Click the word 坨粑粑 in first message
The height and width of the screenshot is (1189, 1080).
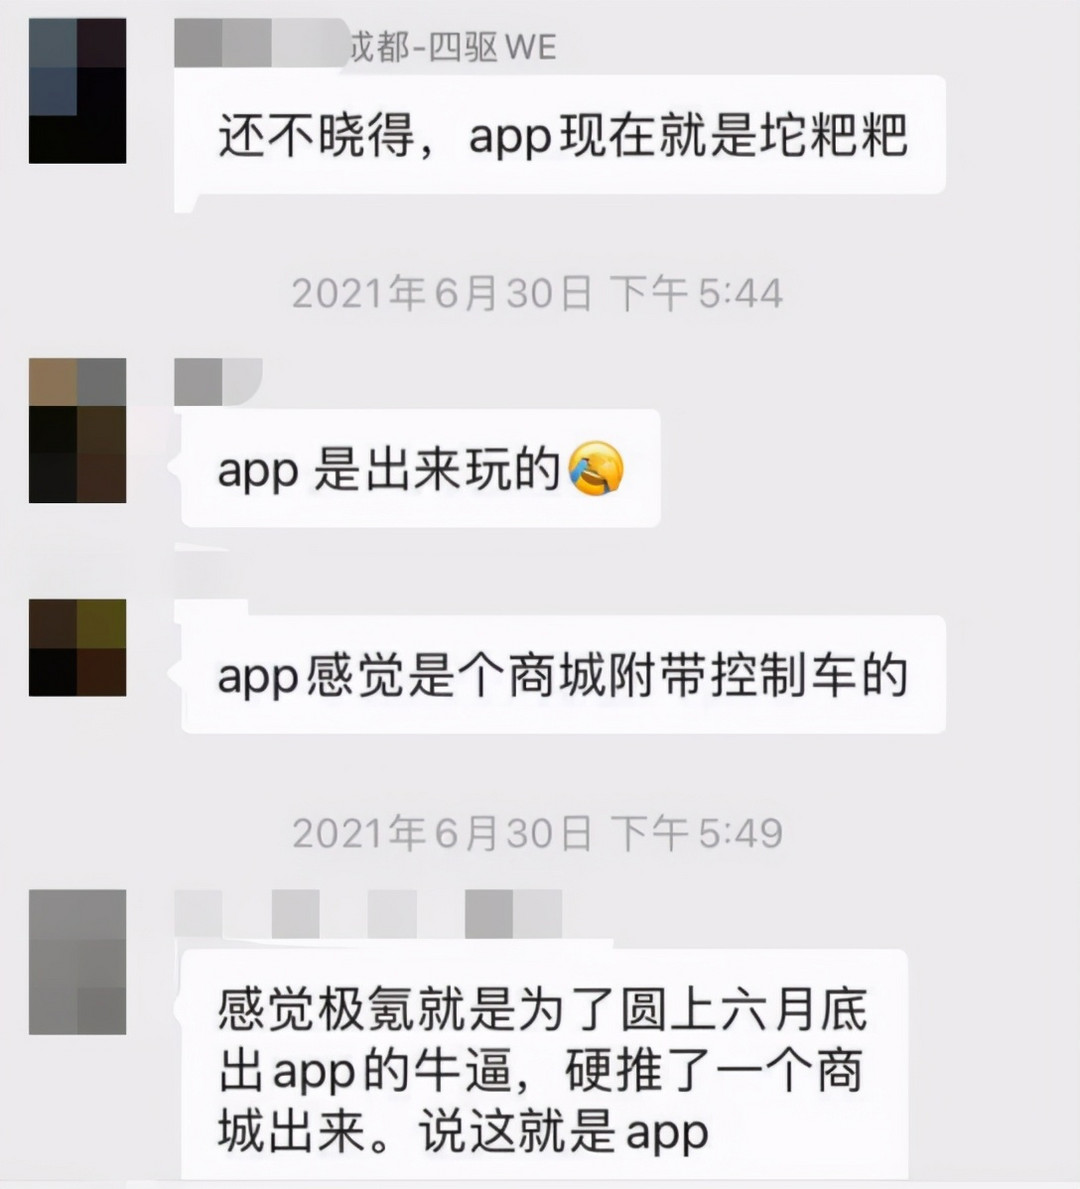(834, 136)
